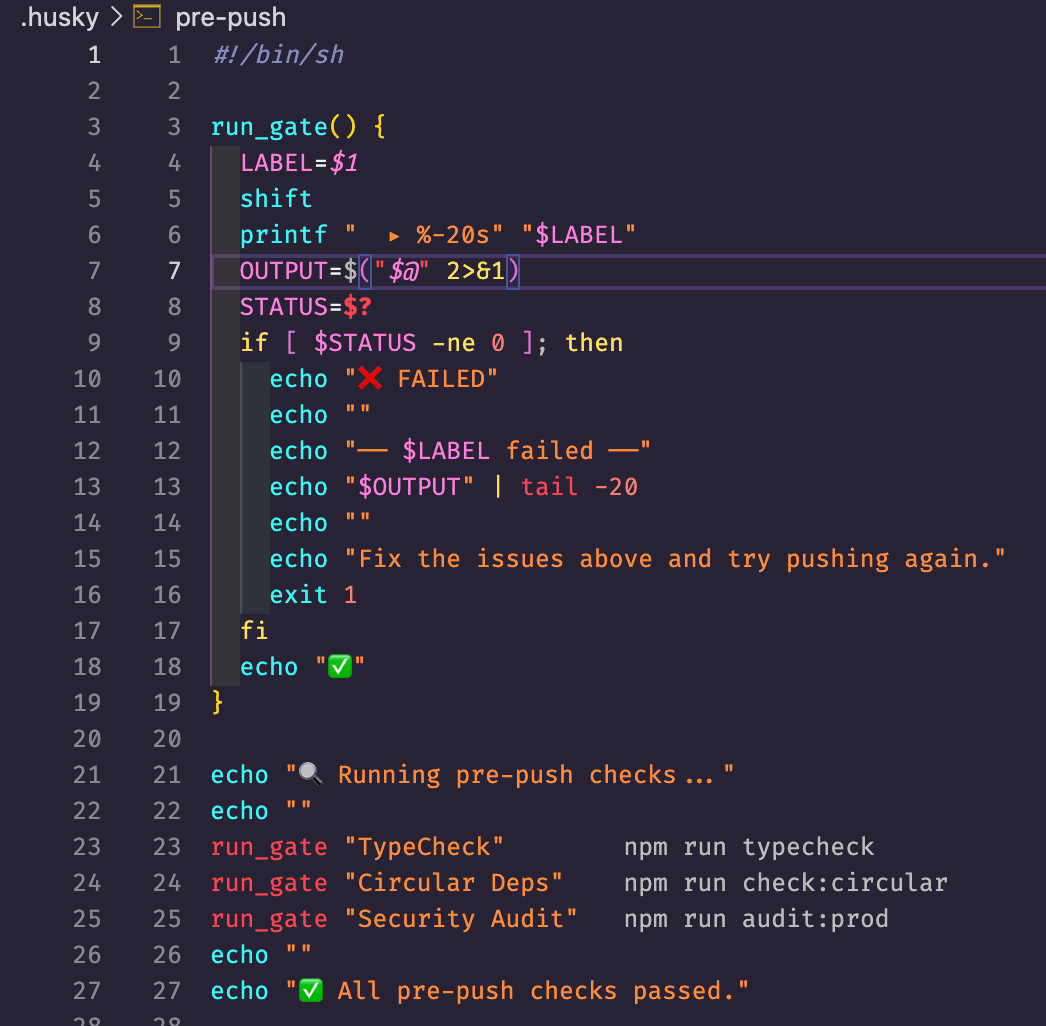Click the printf statement on line 6
Viewport: 1046px width, 1026px height.
click(438, 235)
